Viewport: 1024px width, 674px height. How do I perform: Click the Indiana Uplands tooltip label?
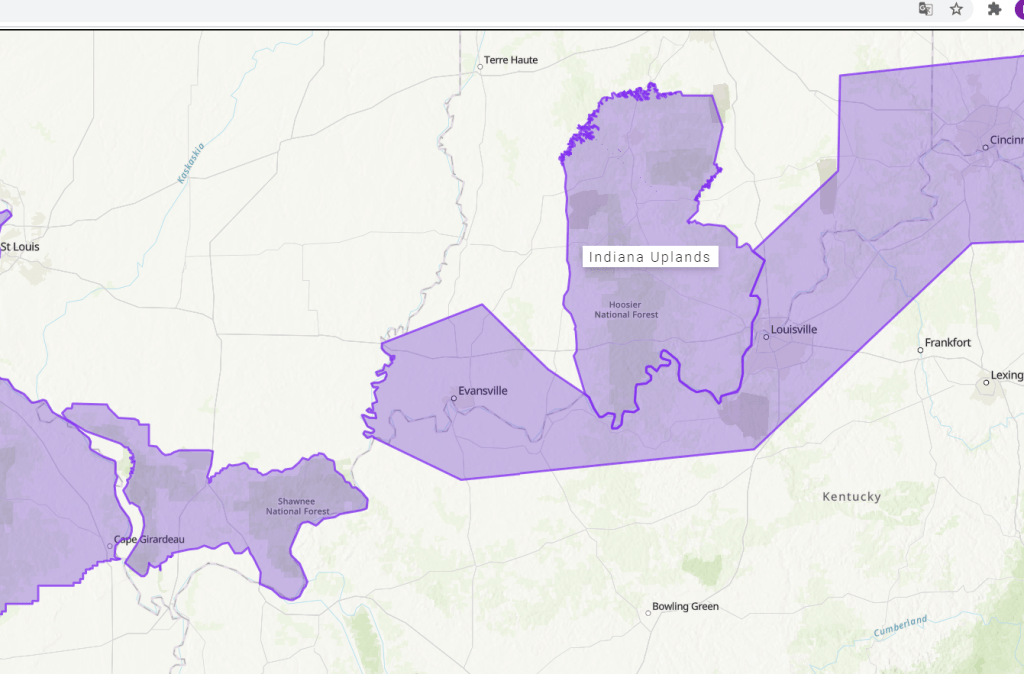pos(649,257)
